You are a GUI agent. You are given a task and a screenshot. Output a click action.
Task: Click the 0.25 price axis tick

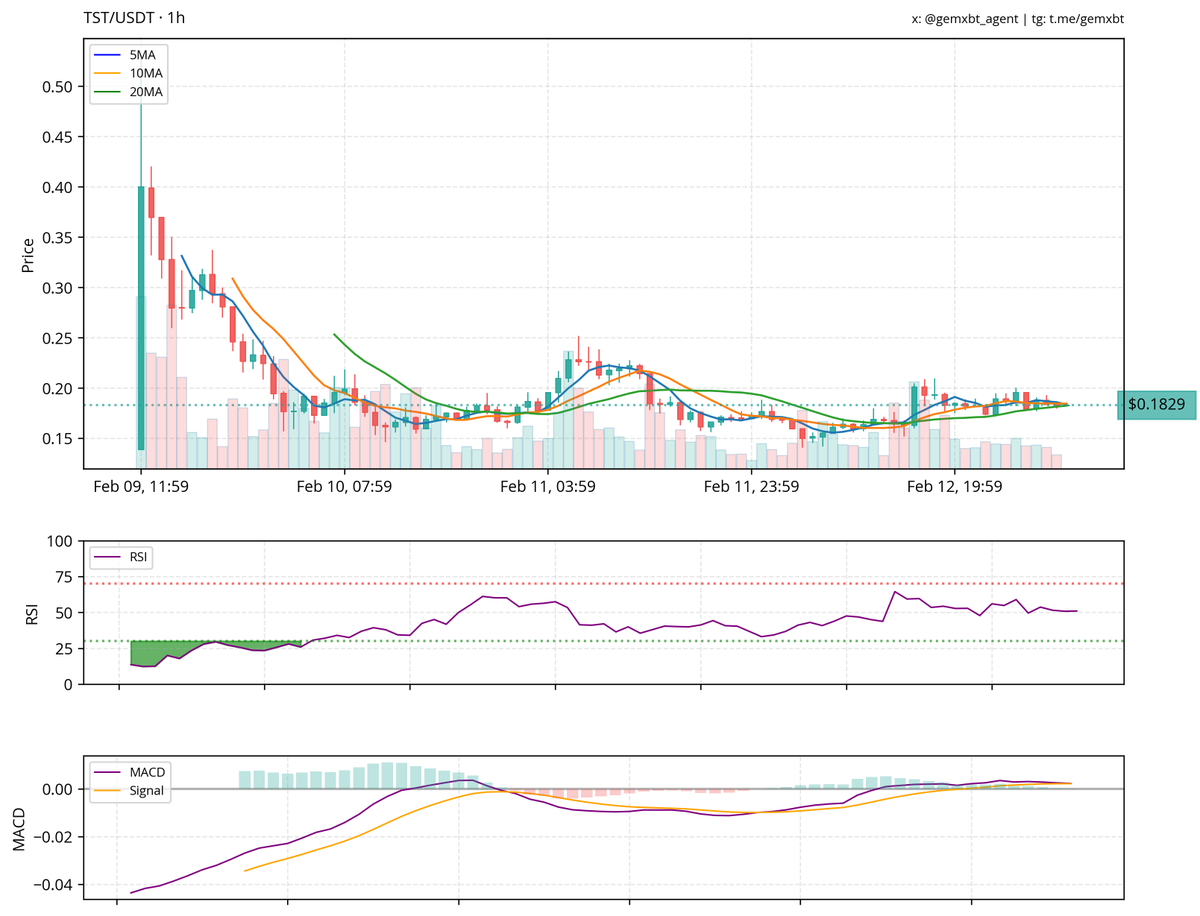click(x=57, y=338)
